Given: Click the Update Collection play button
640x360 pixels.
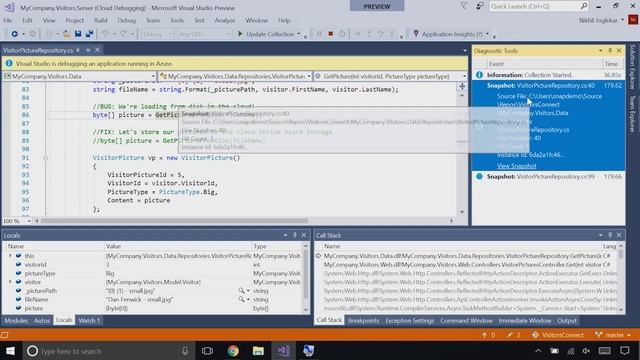Looking at the screenshot, I should point(266,34).
